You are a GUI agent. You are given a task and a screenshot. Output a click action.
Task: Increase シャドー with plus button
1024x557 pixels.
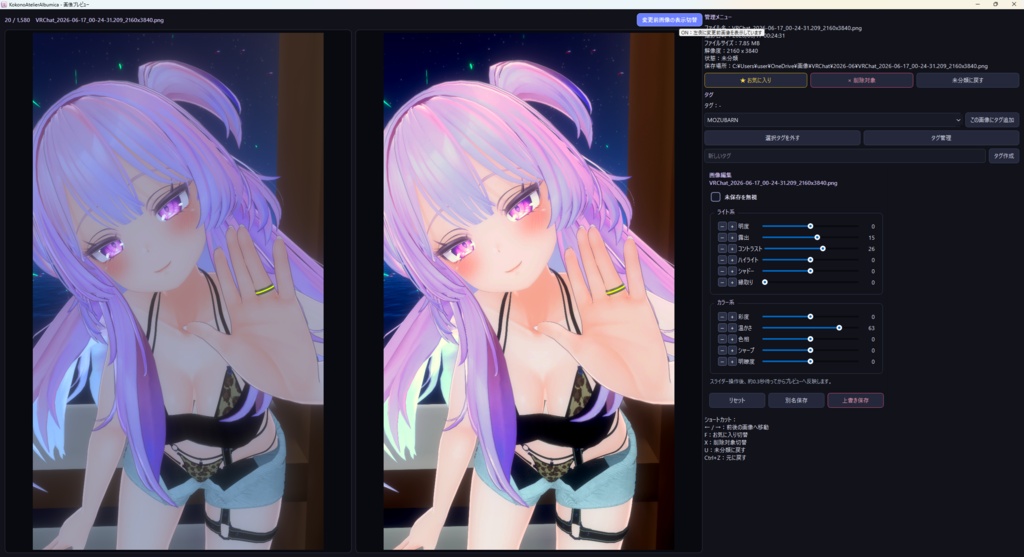[x=732, y=271]
